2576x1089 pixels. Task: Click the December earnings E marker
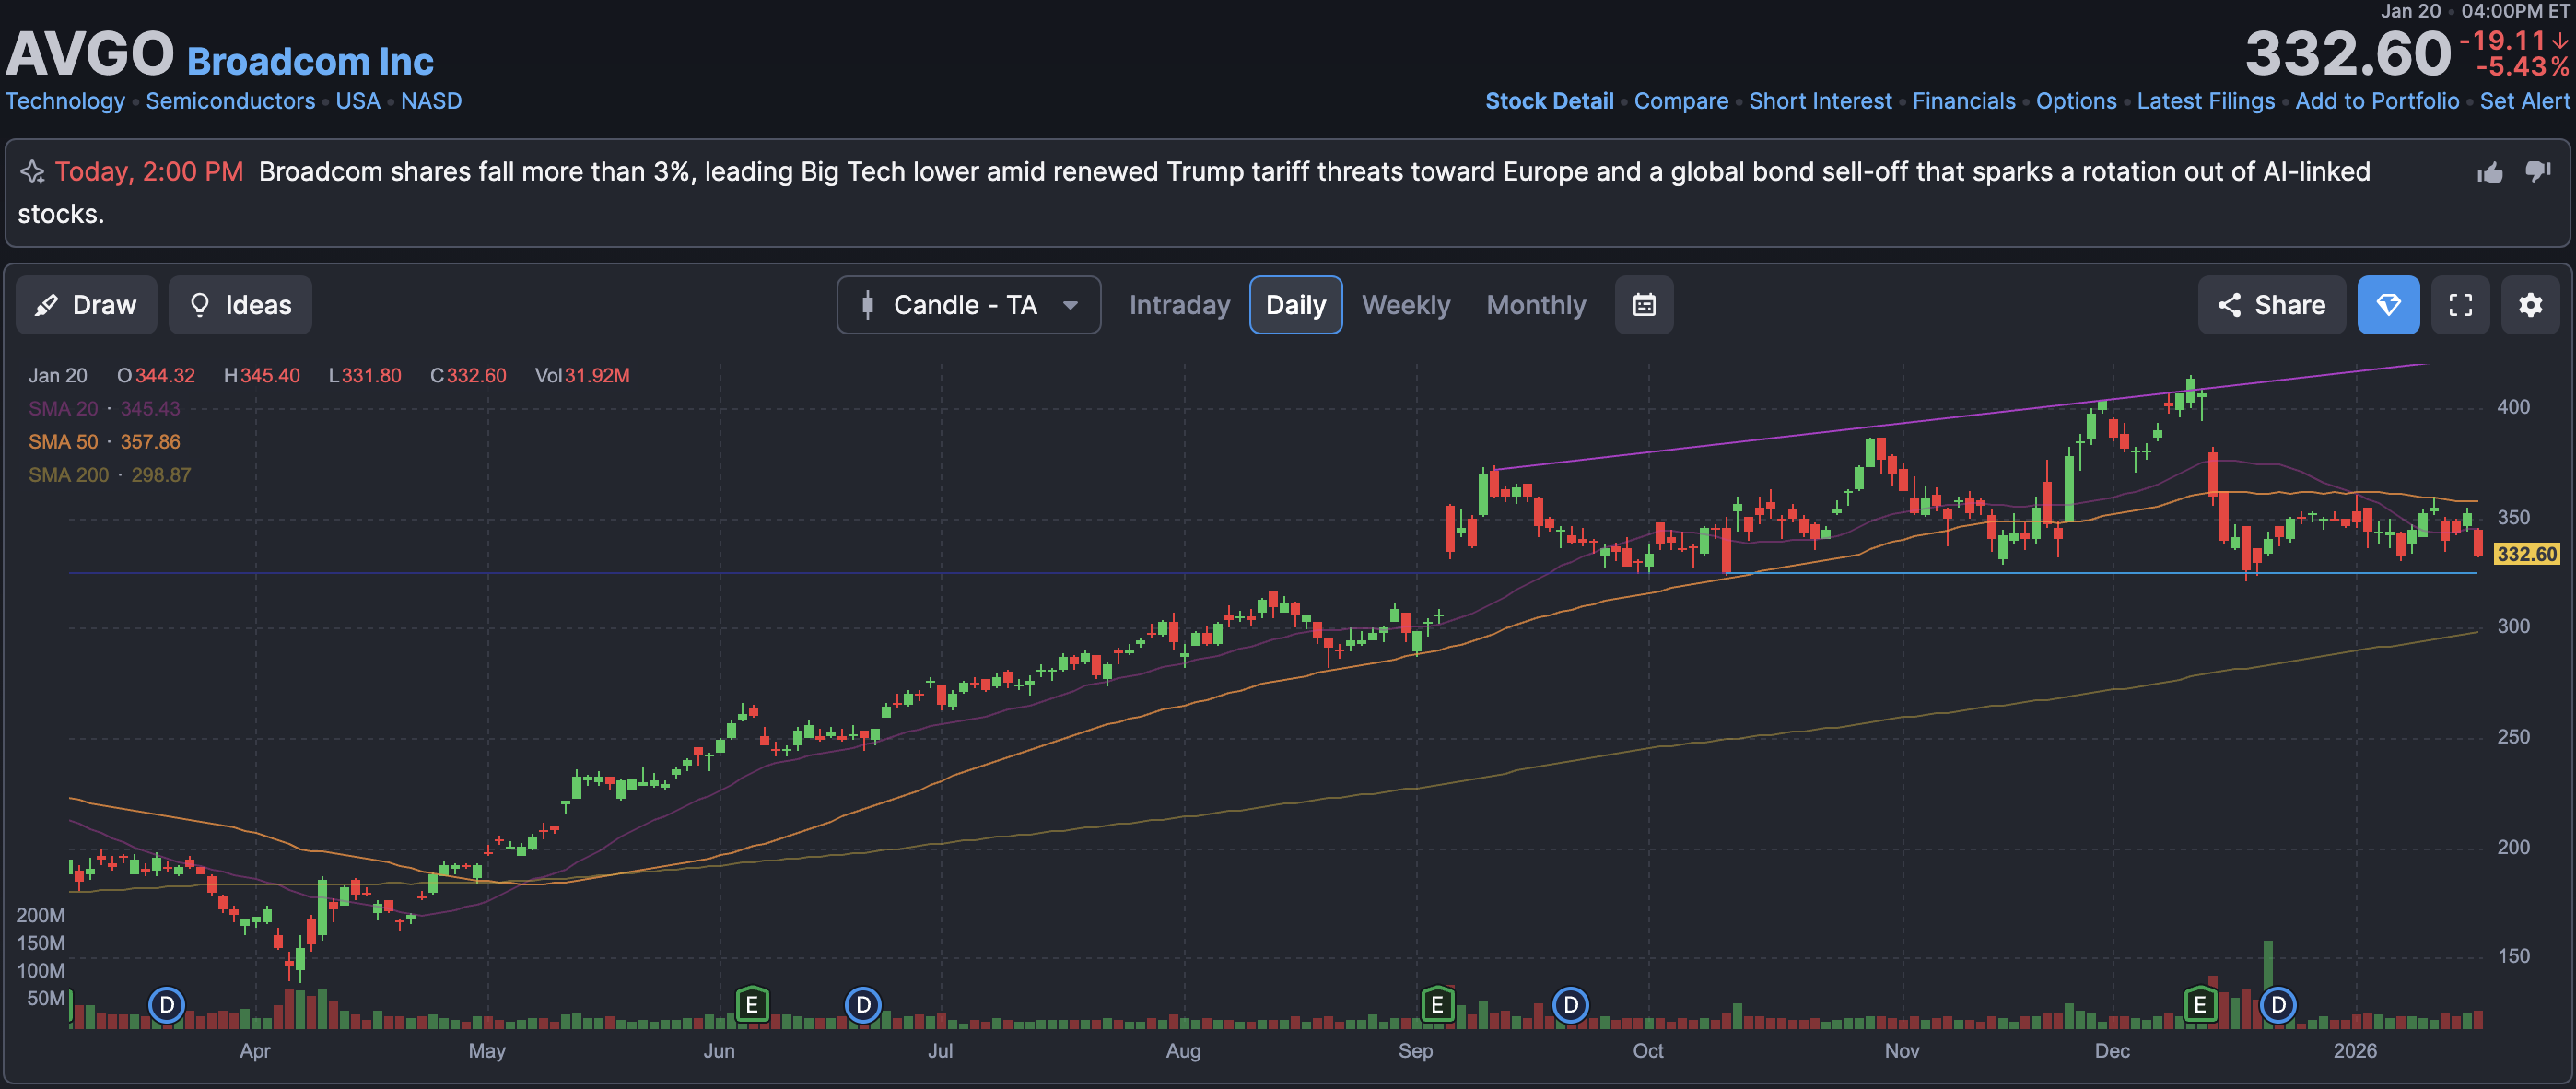click(2199, 1003)
